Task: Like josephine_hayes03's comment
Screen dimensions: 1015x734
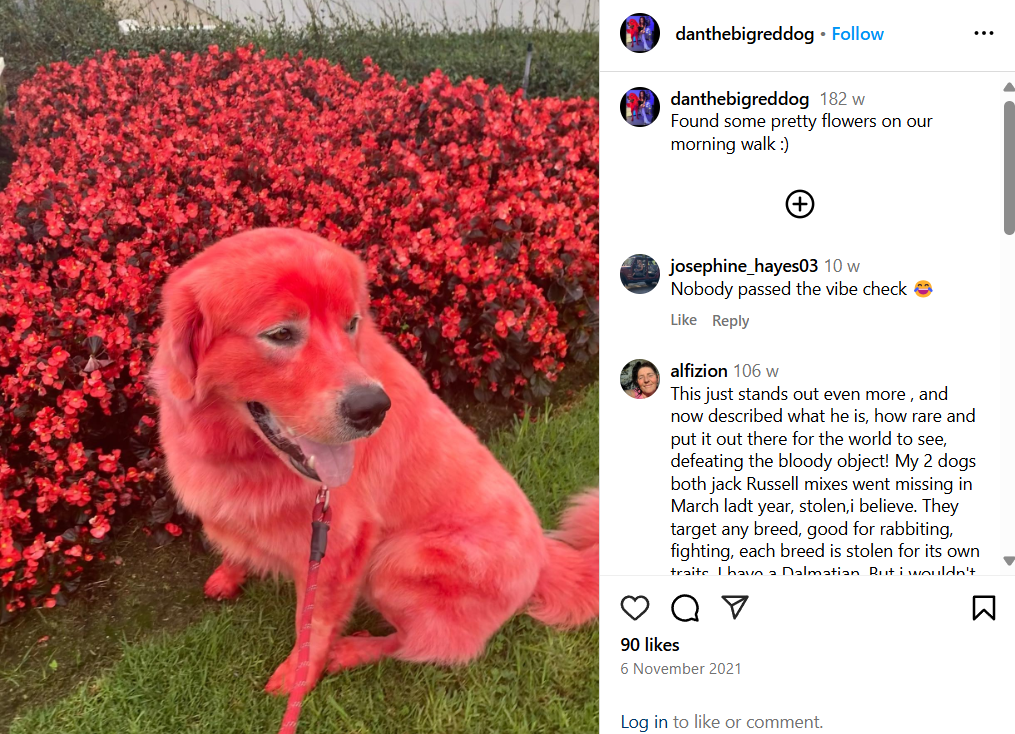Action: (684, 320)
